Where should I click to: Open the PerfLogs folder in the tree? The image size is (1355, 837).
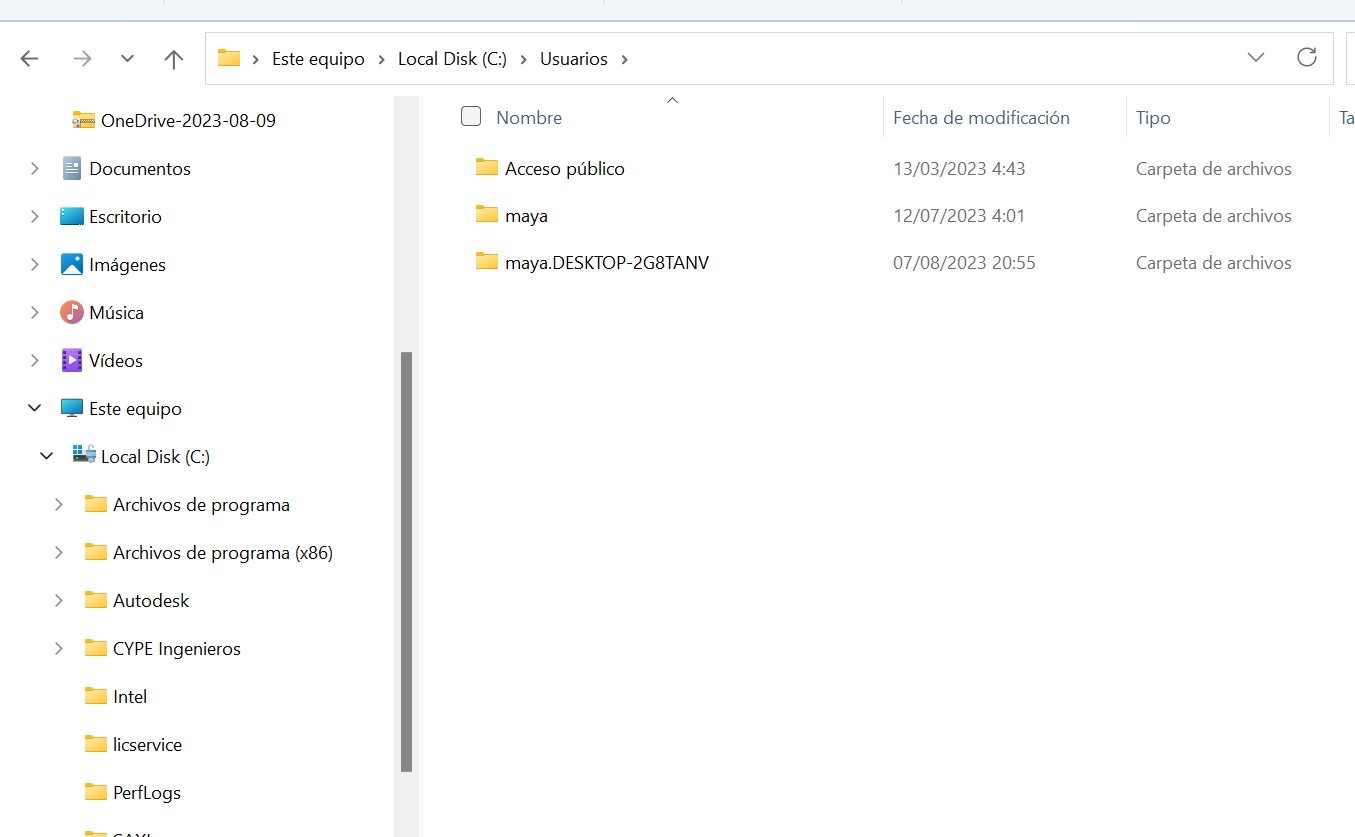point(147,793)
